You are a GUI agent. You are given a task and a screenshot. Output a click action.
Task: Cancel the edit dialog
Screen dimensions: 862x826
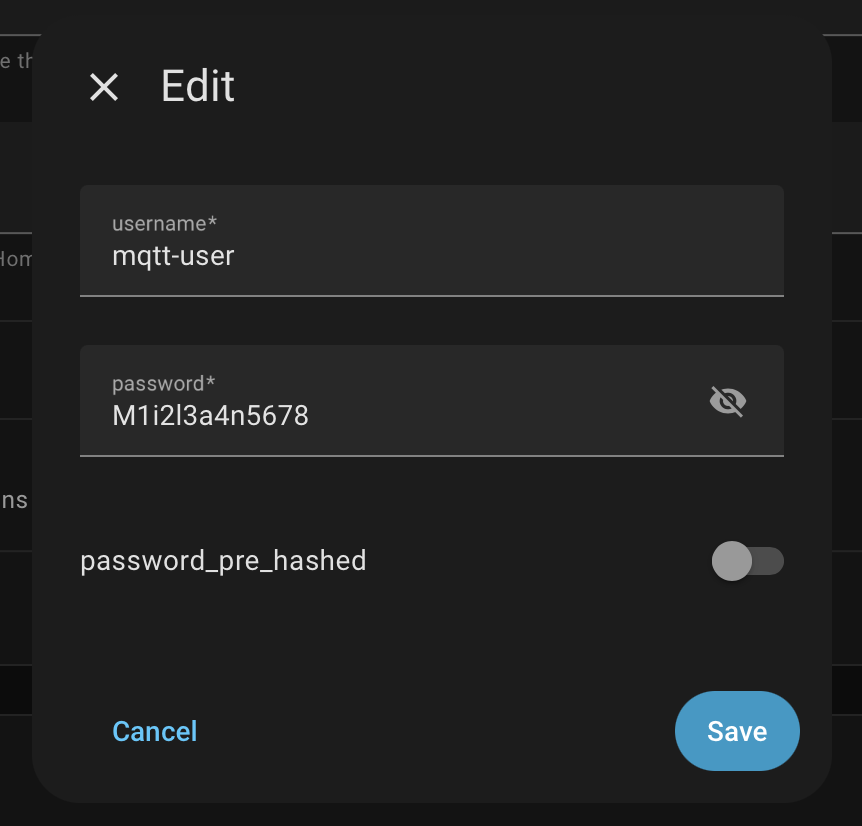[x=154, y=731]
